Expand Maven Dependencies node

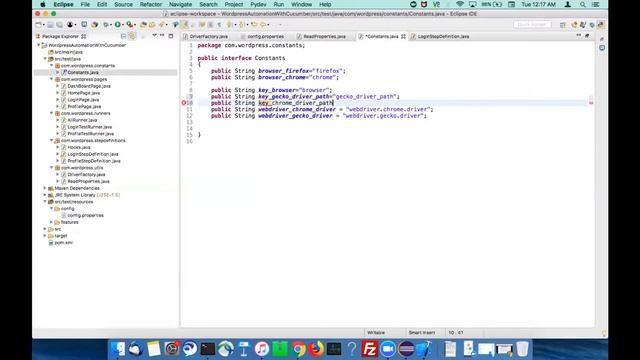[x=45, y=188]
